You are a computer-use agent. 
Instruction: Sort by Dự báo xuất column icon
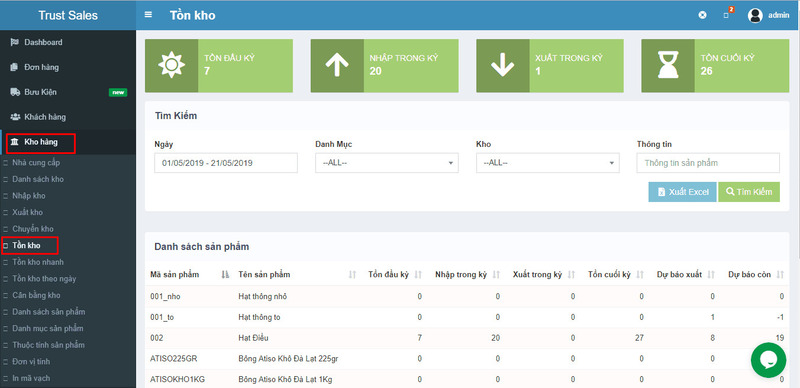tap(711, 275)
